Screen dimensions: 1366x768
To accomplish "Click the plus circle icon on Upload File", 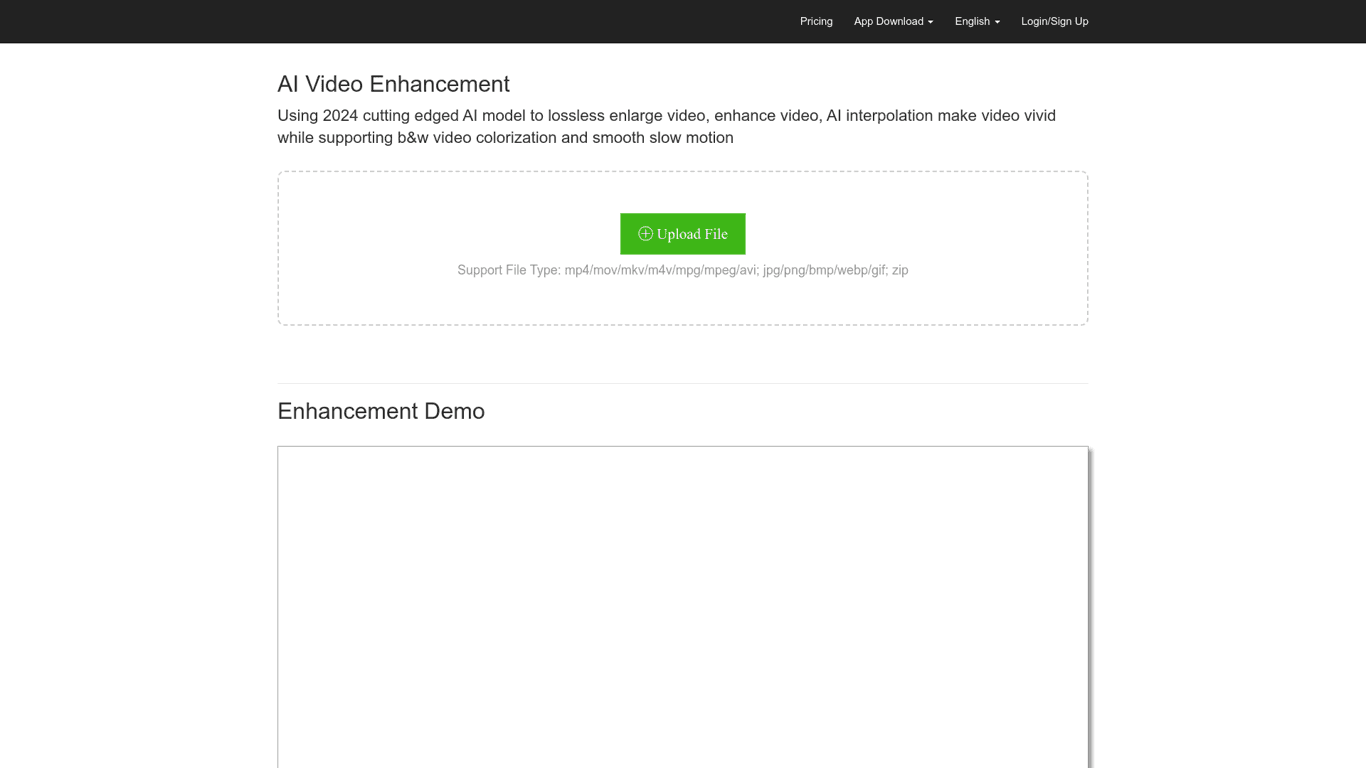I will click(645, 234).
